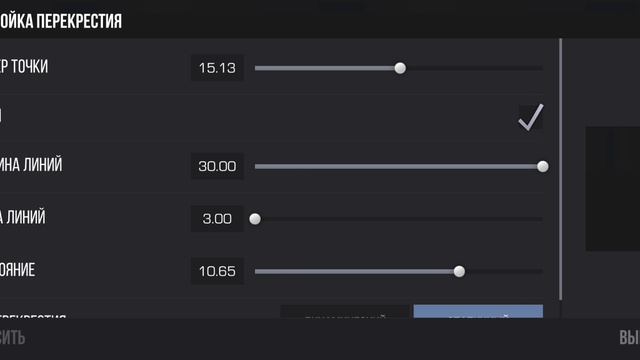
Task: Click the reset button ending in 'СИТЬ'
Action: click(x=12, y=338)
